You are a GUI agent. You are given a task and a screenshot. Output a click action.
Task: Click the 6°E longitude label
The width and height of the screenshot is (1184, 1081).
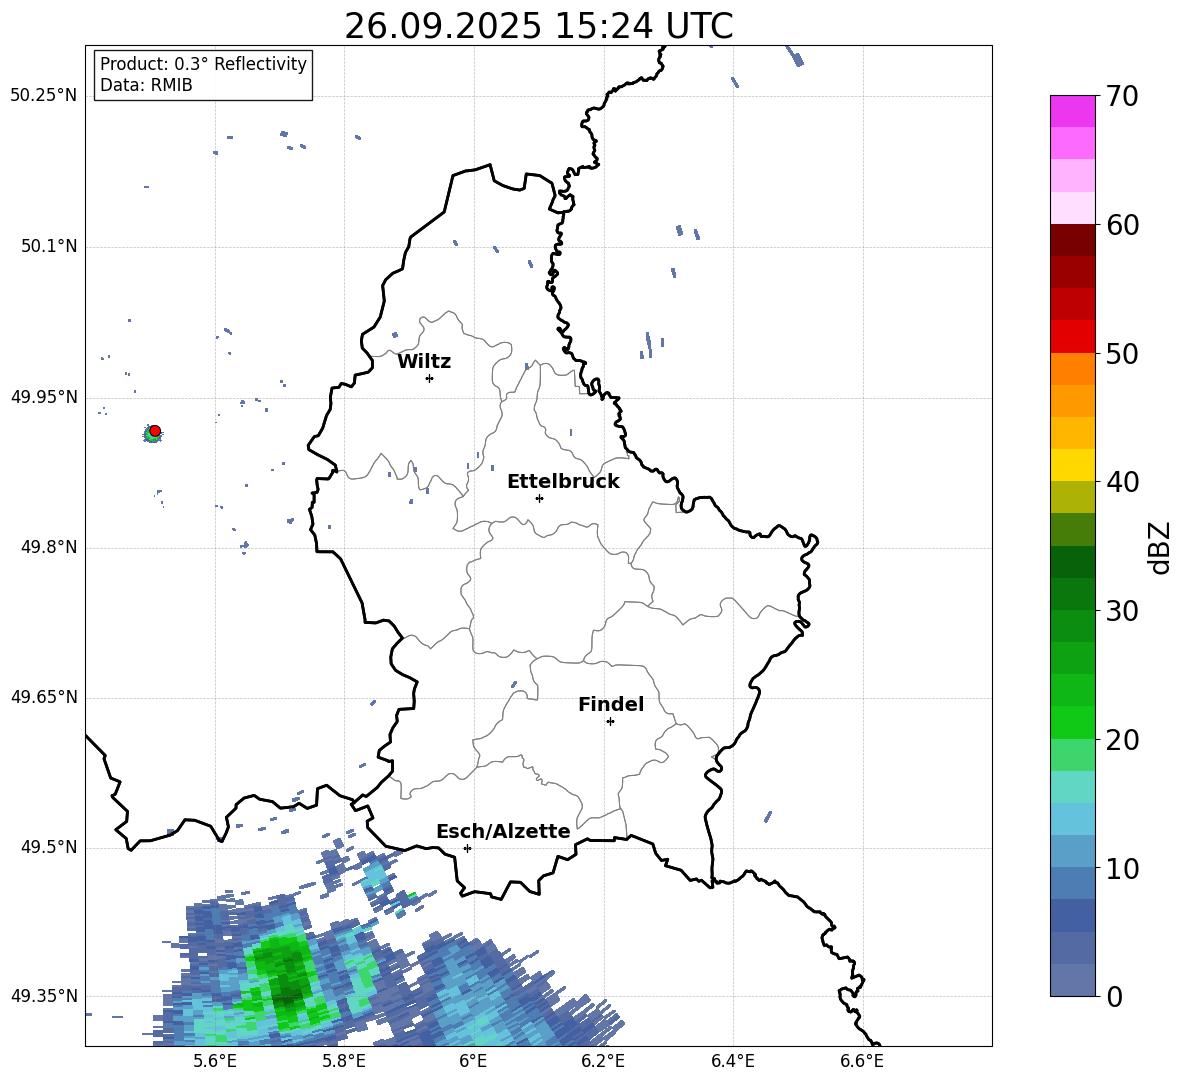tap(473, 1061)
